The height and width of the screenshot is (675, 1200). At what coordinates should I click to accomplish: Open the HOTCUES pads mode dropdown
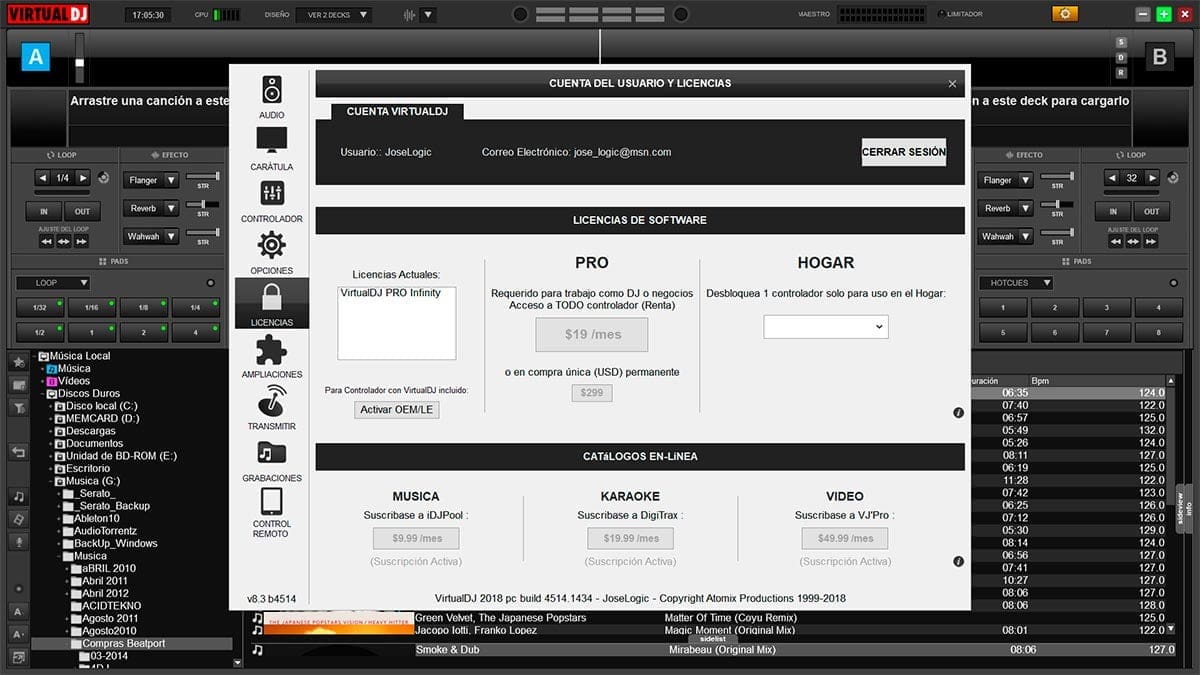1016,283
